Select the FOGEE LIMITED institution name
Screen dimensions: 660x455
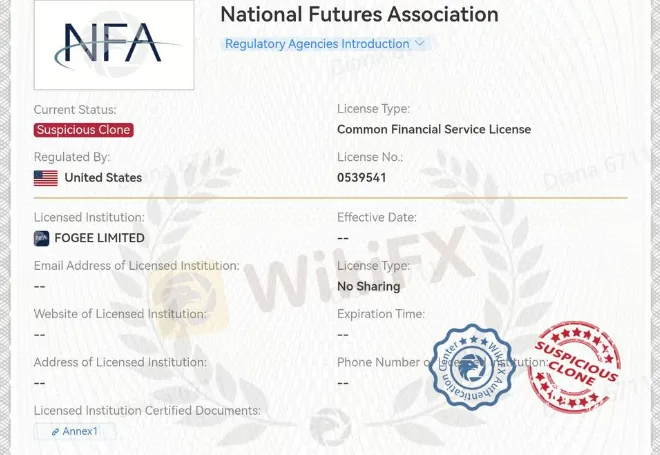pyautogui.click(x=99, y=238)
